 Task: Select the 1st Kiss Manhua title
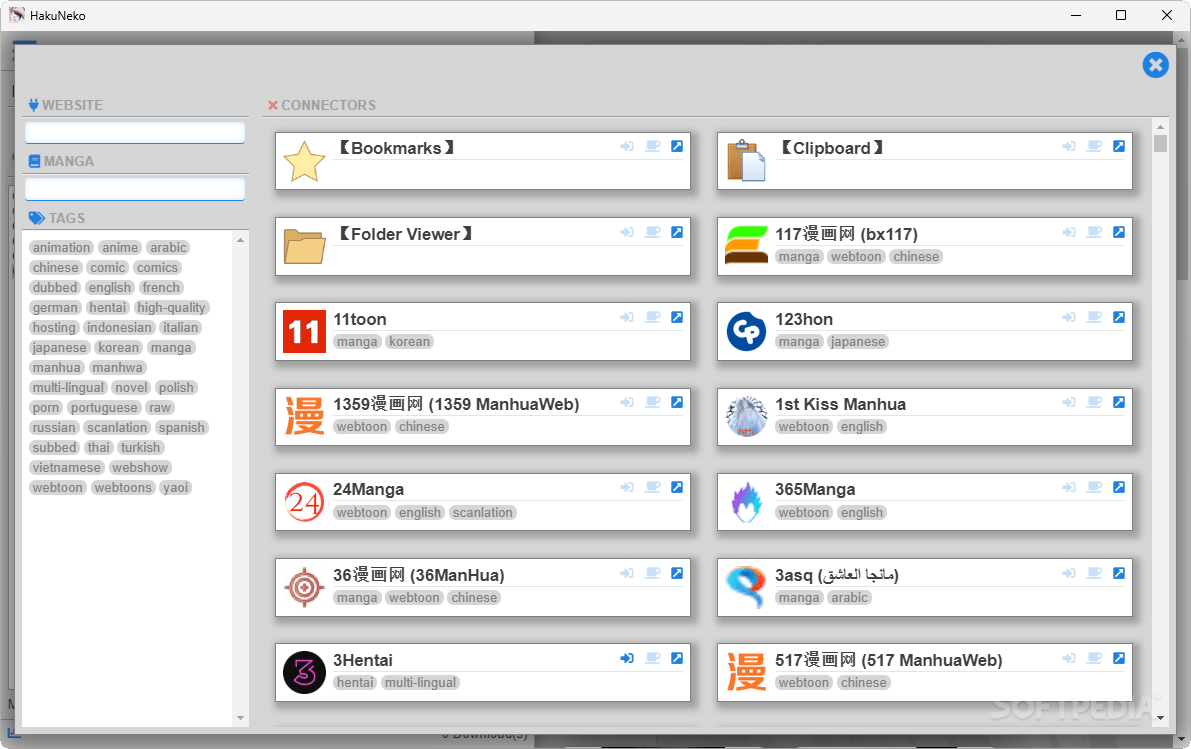[x=840, y=404]
